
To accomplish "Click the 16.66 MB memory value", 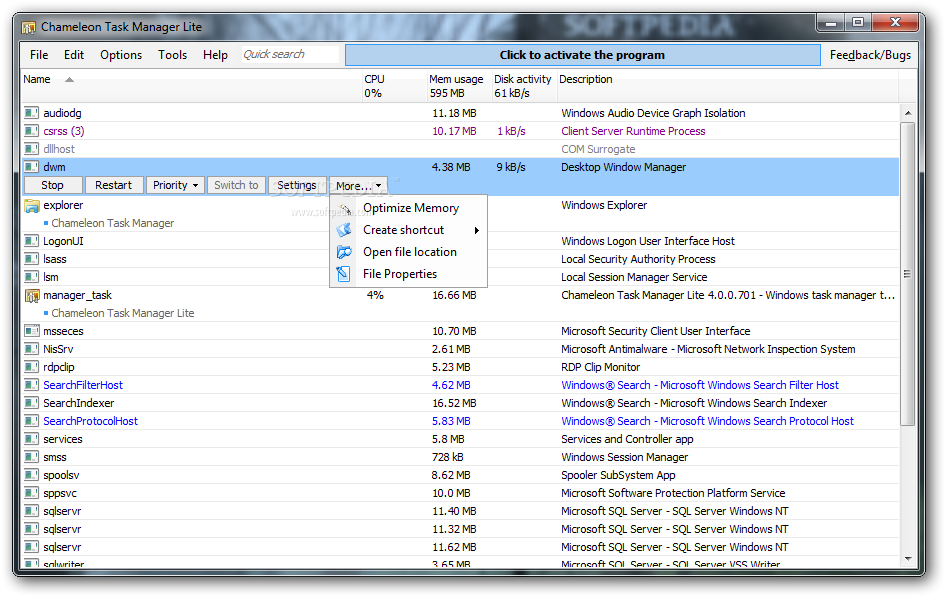I will 454,295.
